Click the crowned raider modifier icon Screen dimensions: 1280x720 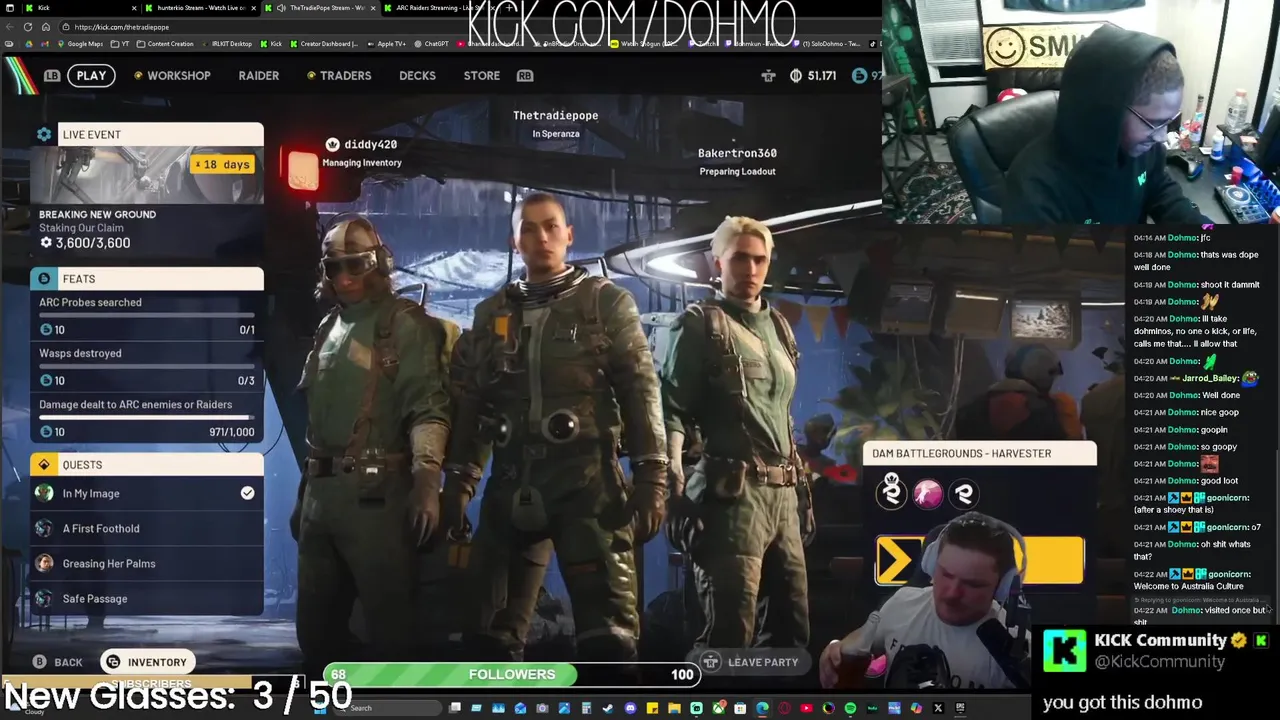tap(891, 492)
